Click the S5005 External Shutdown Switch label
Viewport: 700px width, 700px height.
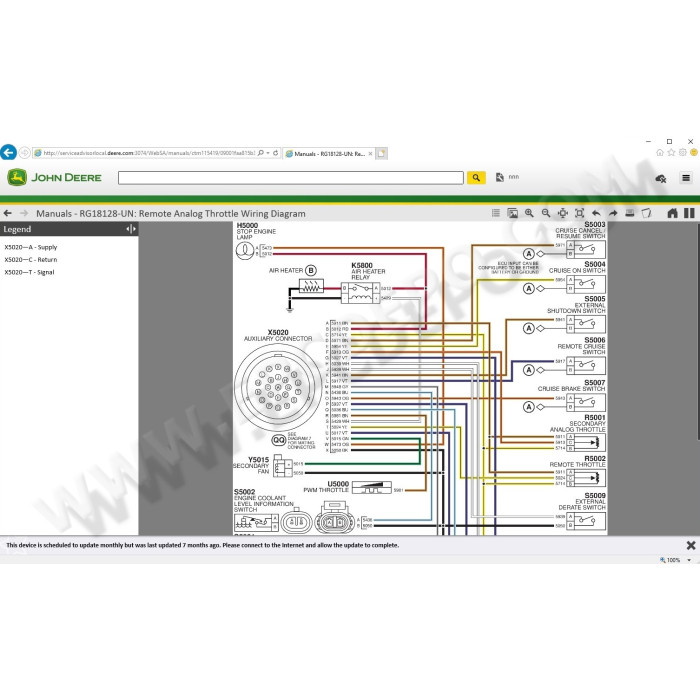click(x=576, y=304)
